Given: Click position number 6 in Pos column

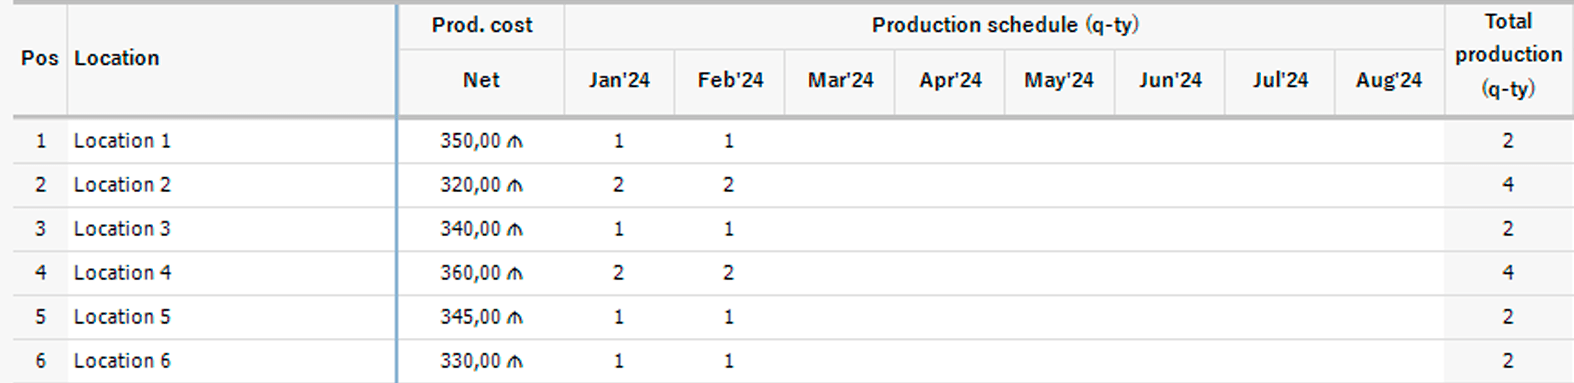Looking at the screenshot, I should (41, 361).
